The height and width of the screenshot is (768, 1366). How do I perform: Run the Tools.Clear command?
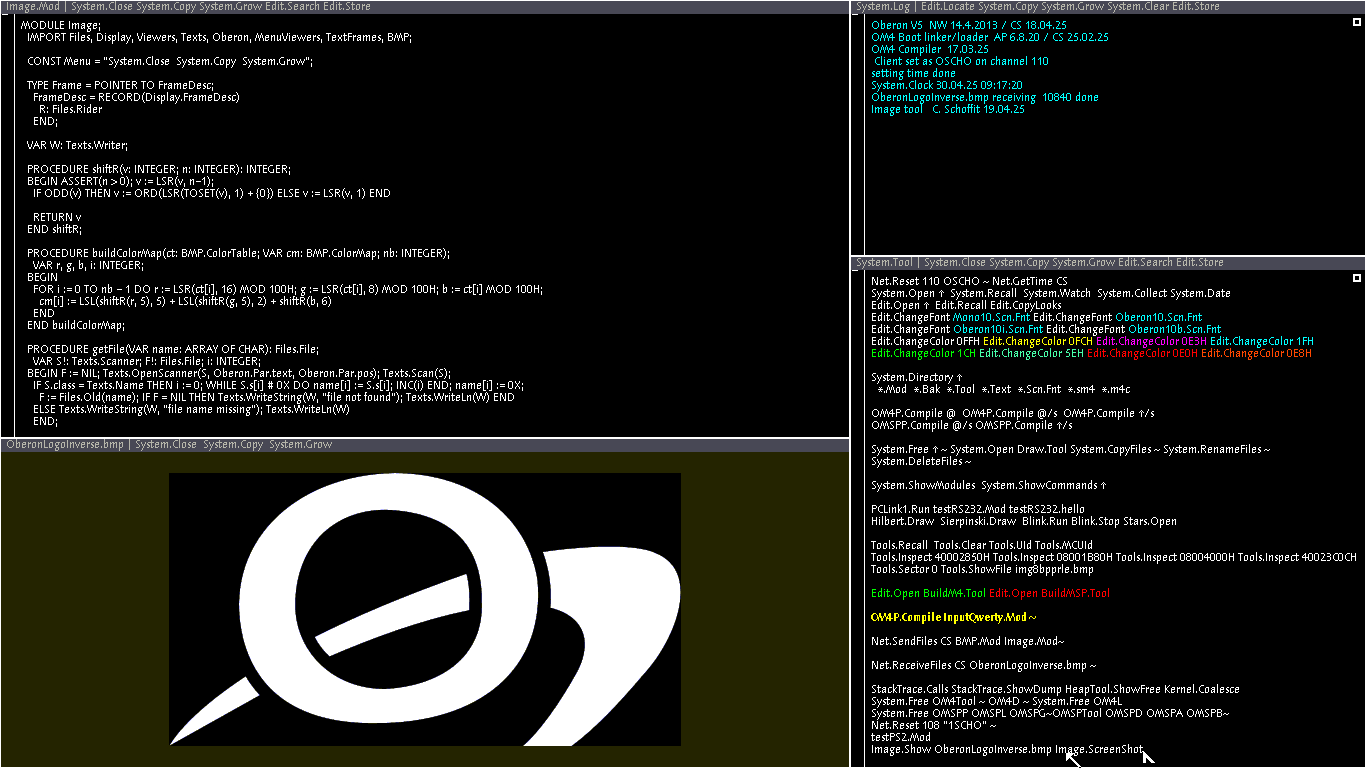tap(961, 546)
